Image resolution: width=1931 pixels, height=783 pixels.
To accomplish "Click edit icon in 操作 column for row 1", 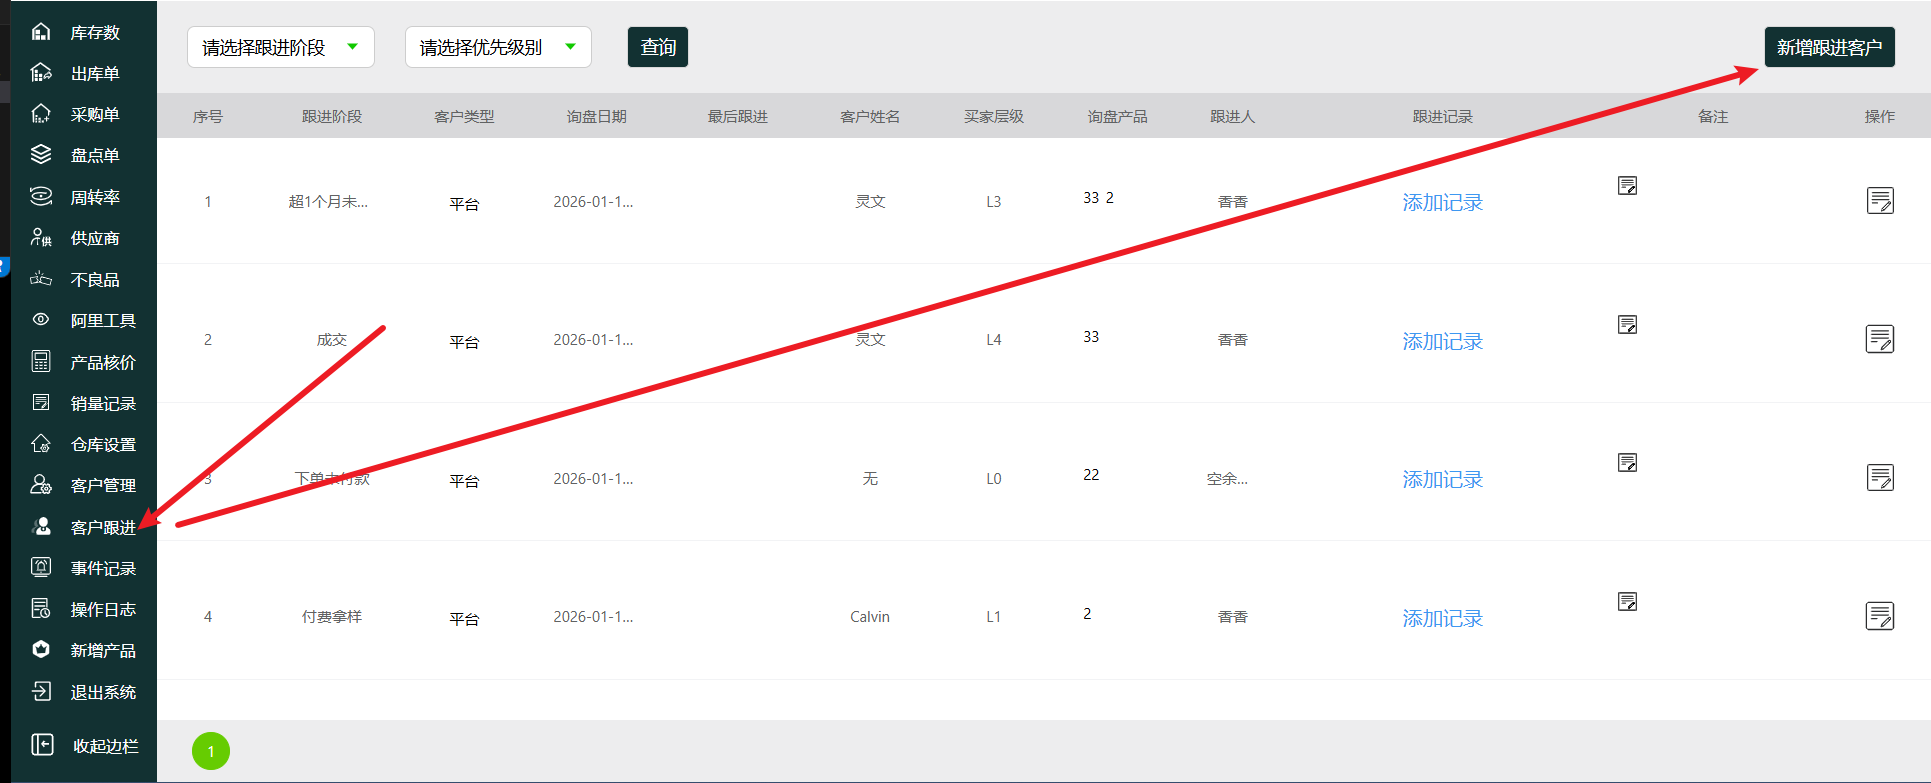I will [1879, 201].
